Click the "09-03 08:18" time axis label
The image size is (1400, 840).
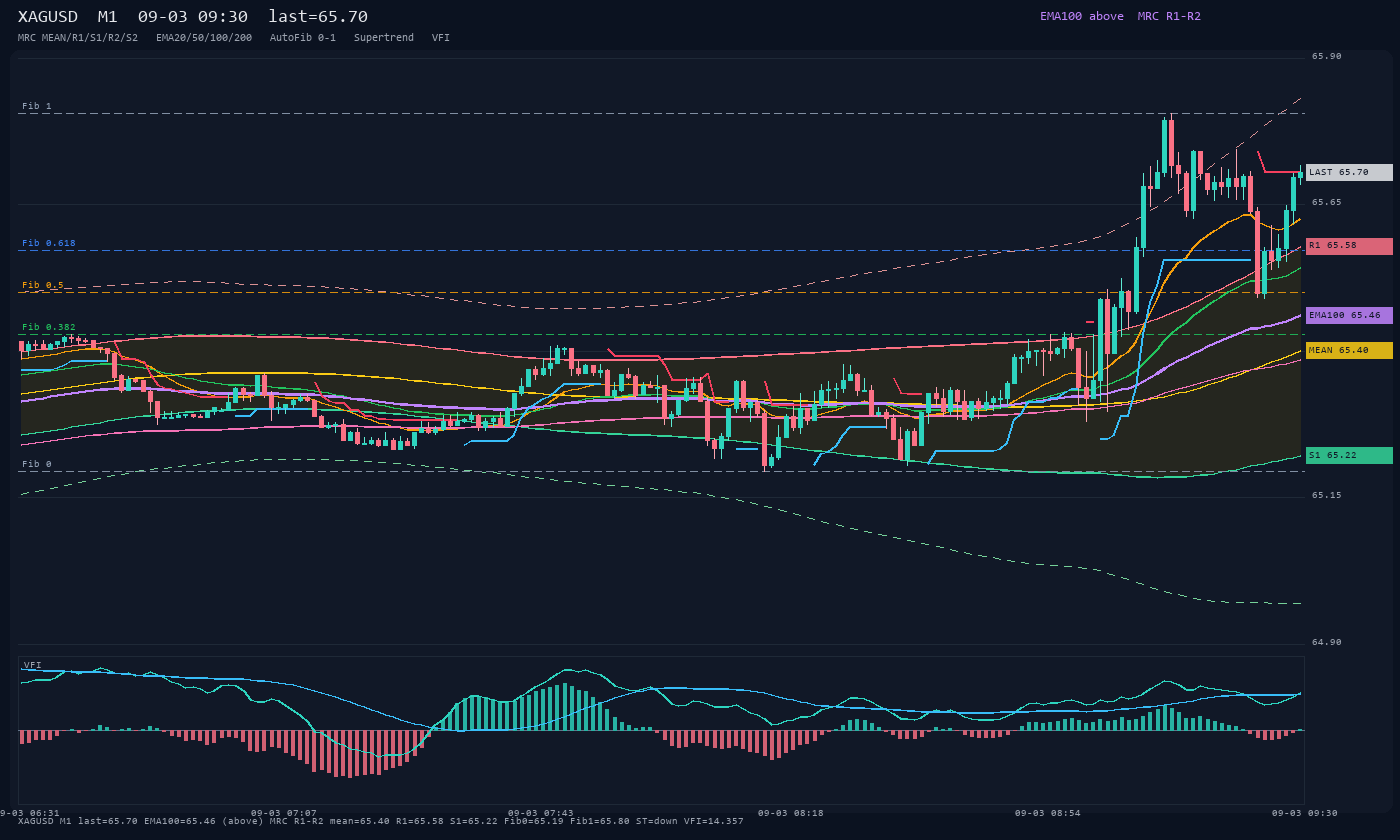[791, 813]
